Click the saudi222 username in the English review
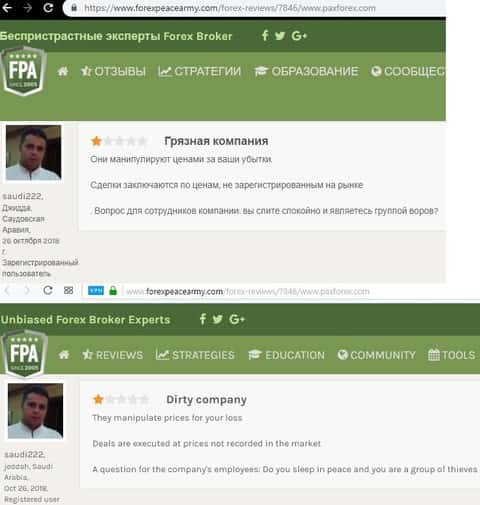Viewport: 480px width, 505px height. 24,454
